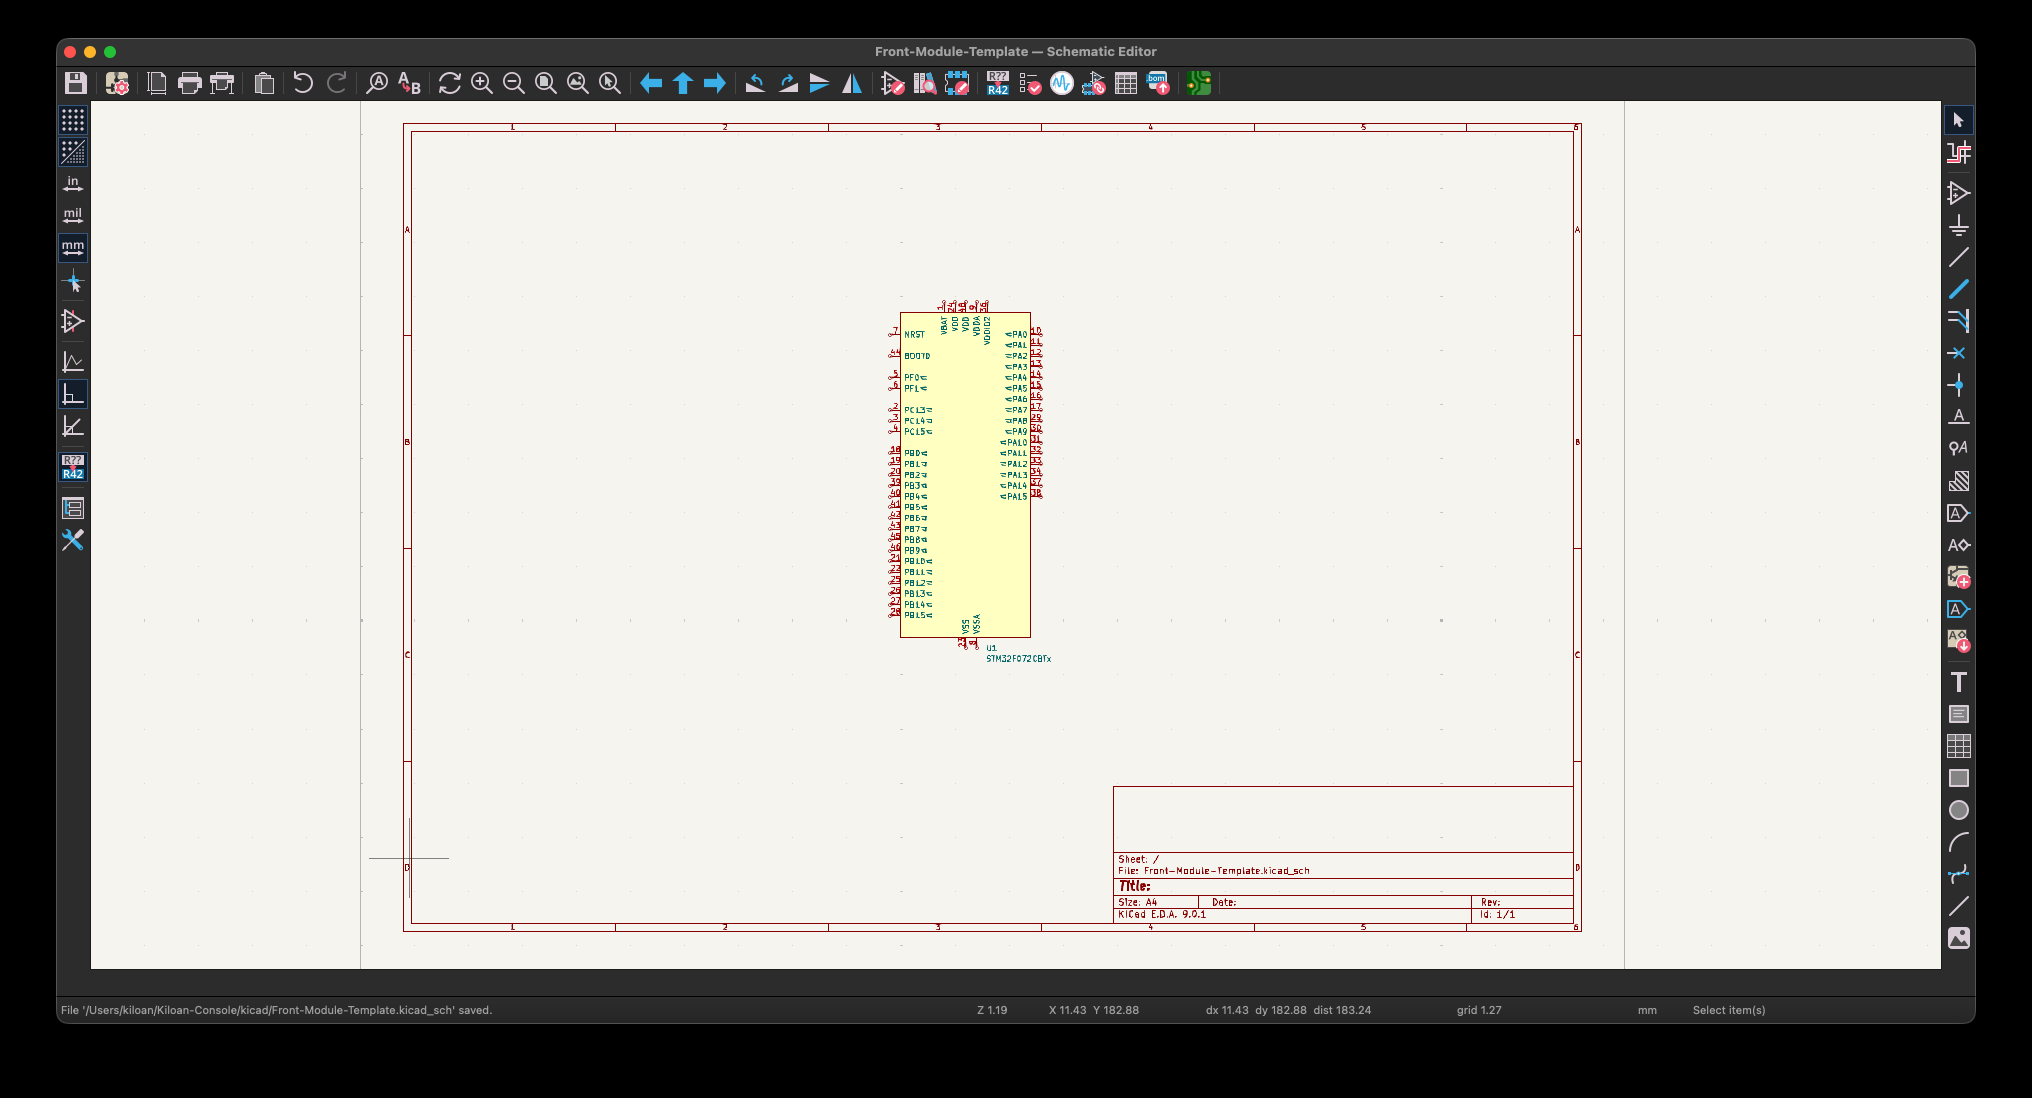Run the Electrical Rules Checker
This screenshot has width=2032, height=1098.
1030,83
